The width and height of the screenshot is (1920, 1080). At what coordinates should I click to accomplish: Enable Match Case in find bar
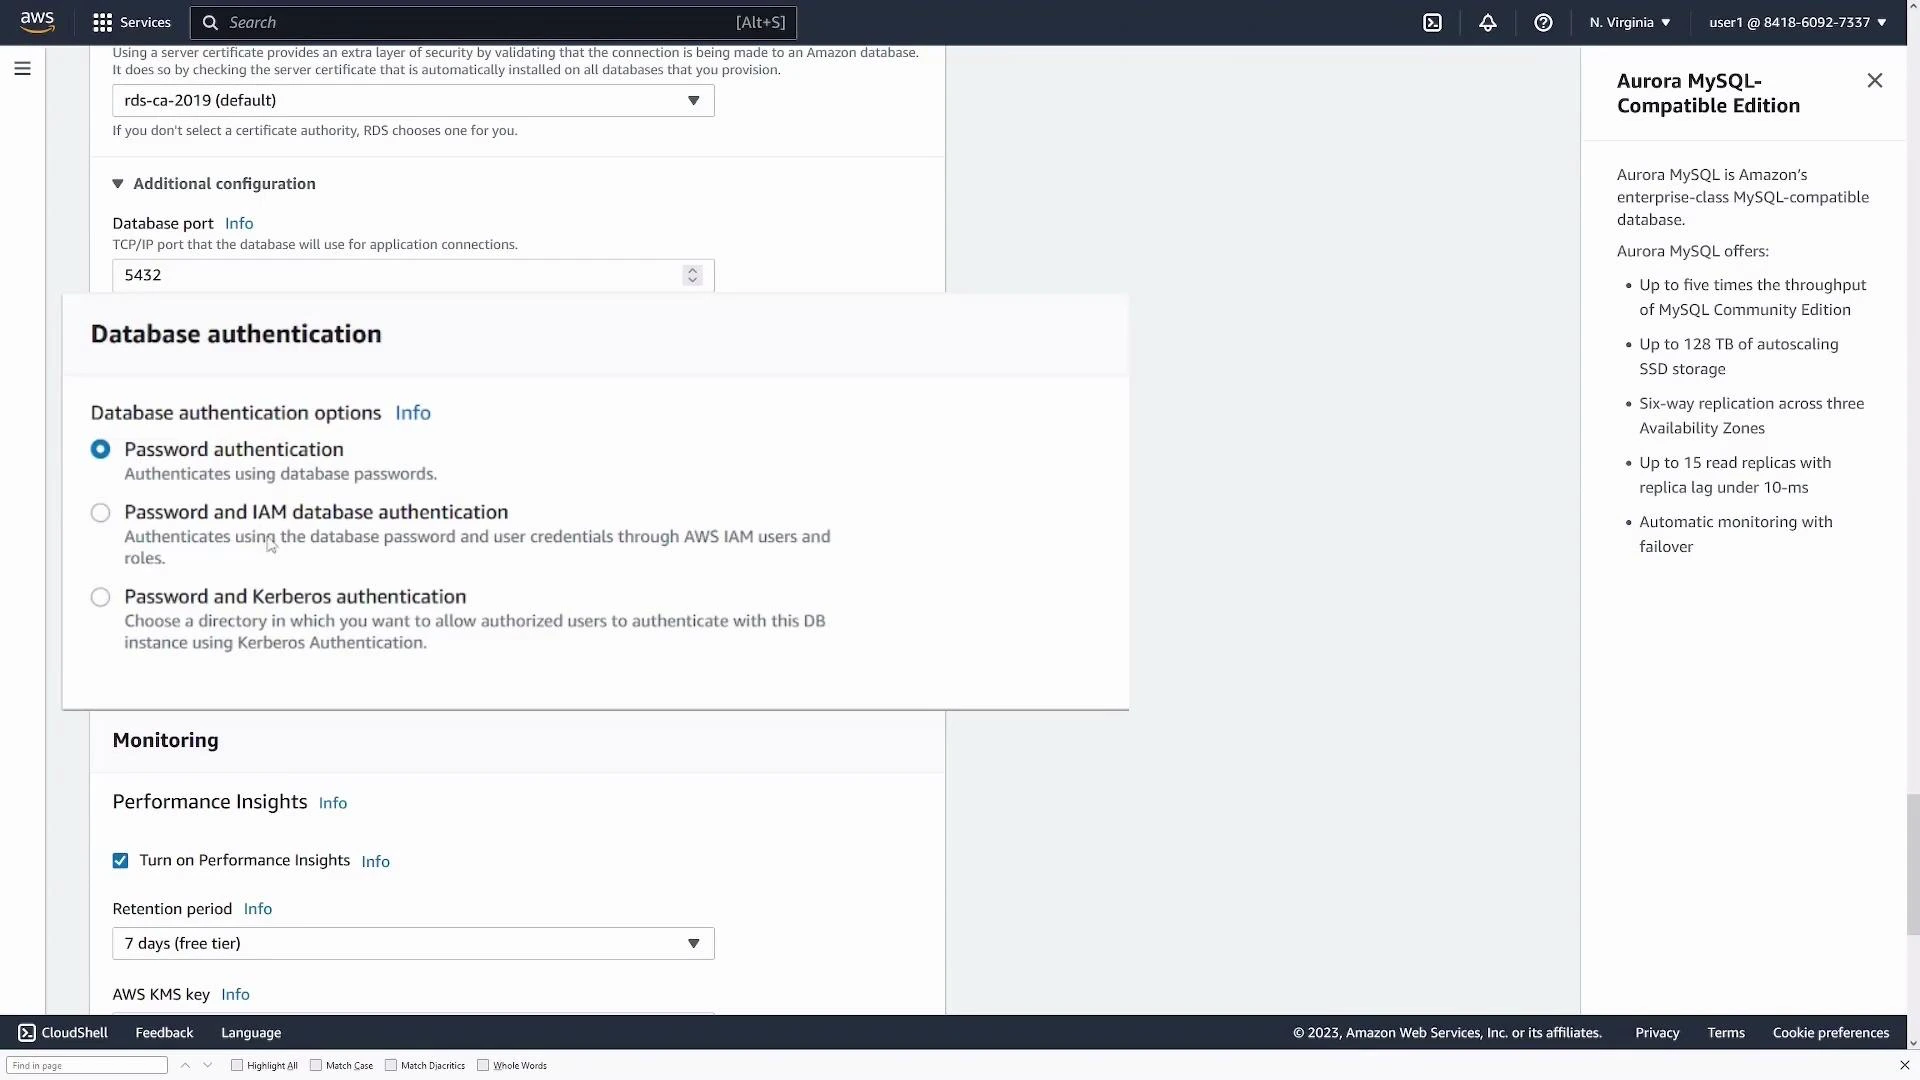315,1065
